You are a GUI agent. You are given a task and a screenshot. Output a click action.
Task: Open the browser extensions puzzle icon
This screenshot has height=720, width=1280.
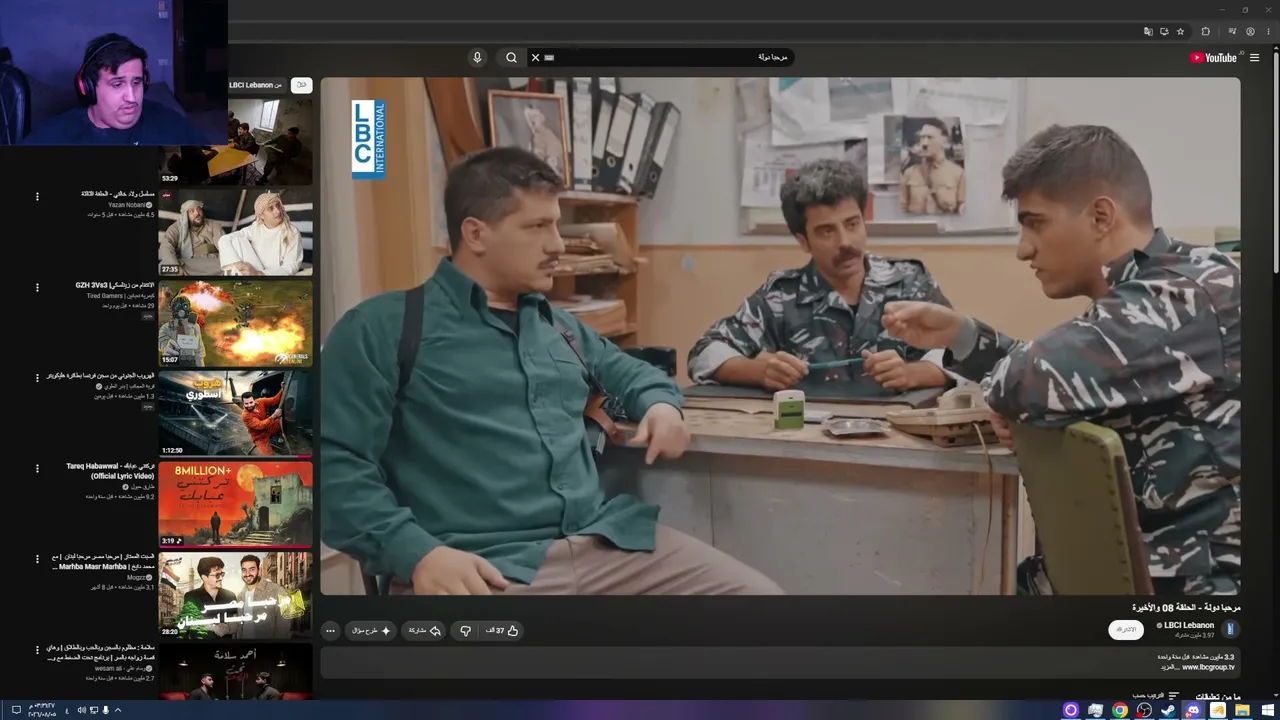pyautogui.click(x=1205, y=31)
